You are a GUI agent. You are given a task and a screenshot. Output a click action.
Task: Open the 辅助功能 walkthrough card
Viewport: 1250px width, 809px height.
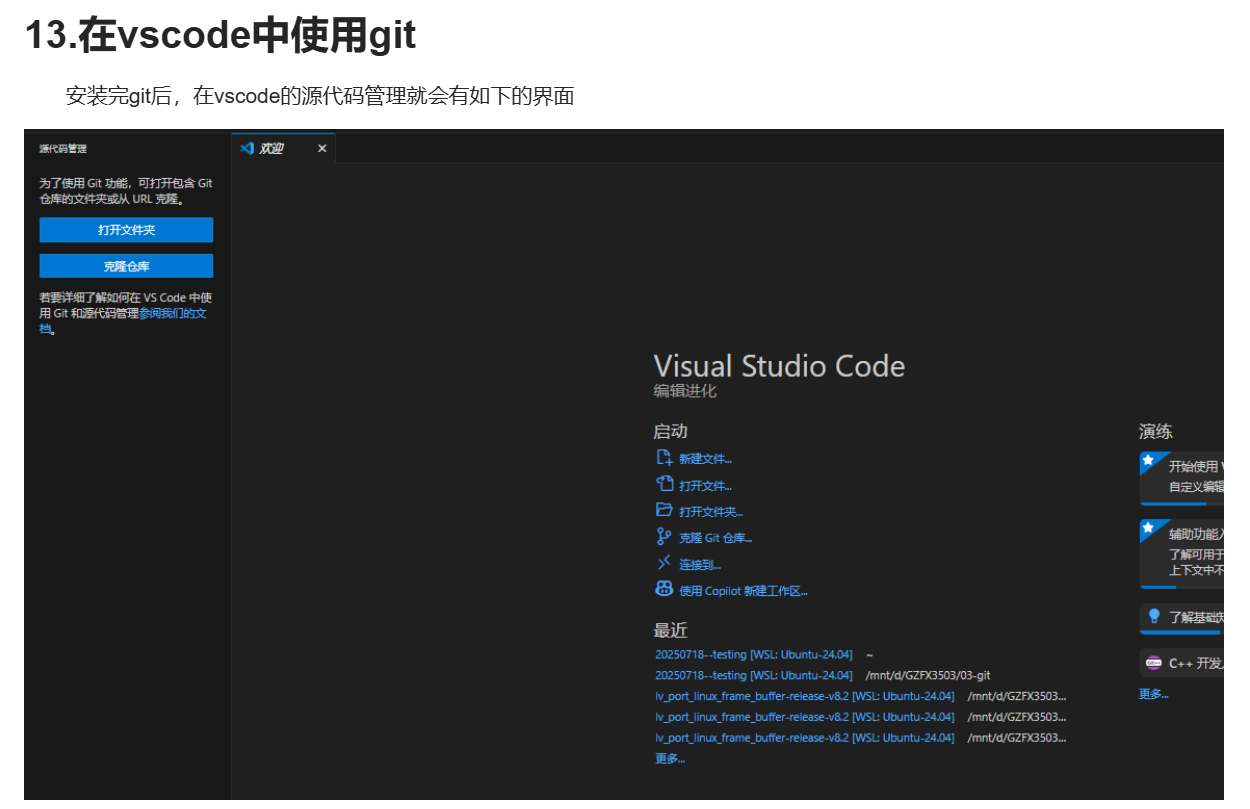(1181, 553)
